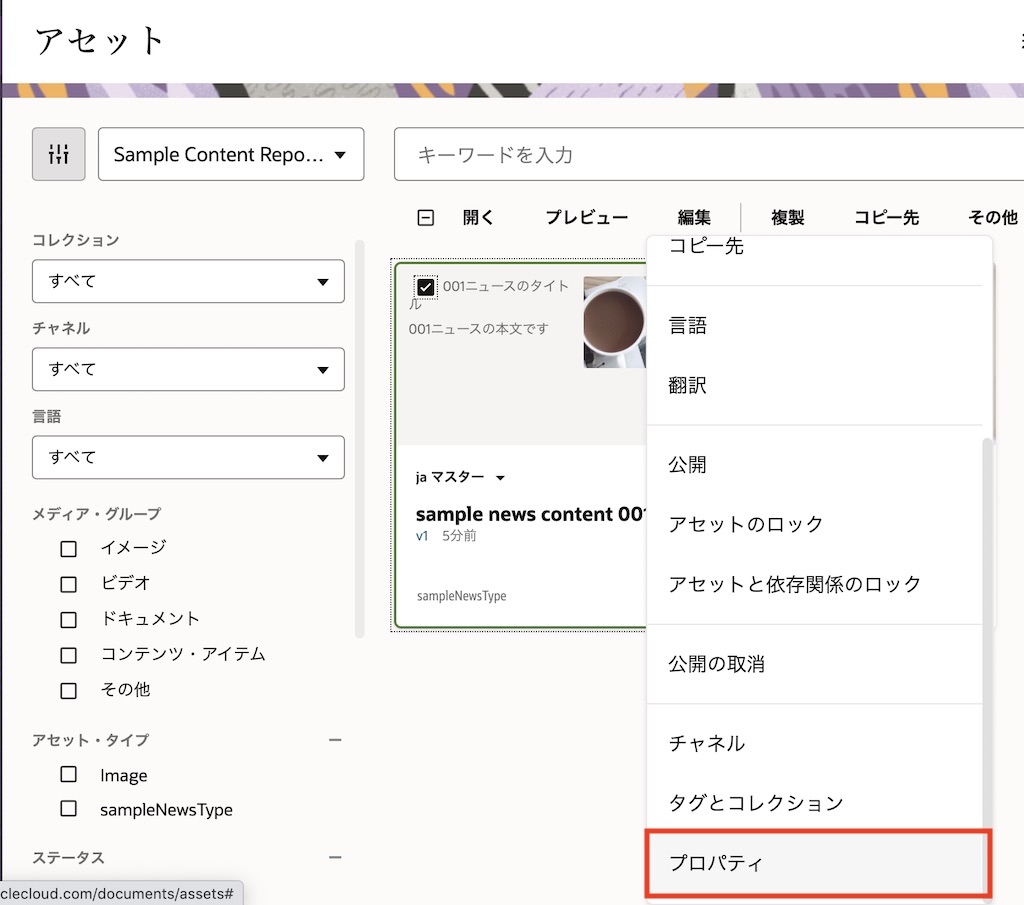Click the プレビュー toolbar button
1024x905 pixels.
(x=588, y=217)
